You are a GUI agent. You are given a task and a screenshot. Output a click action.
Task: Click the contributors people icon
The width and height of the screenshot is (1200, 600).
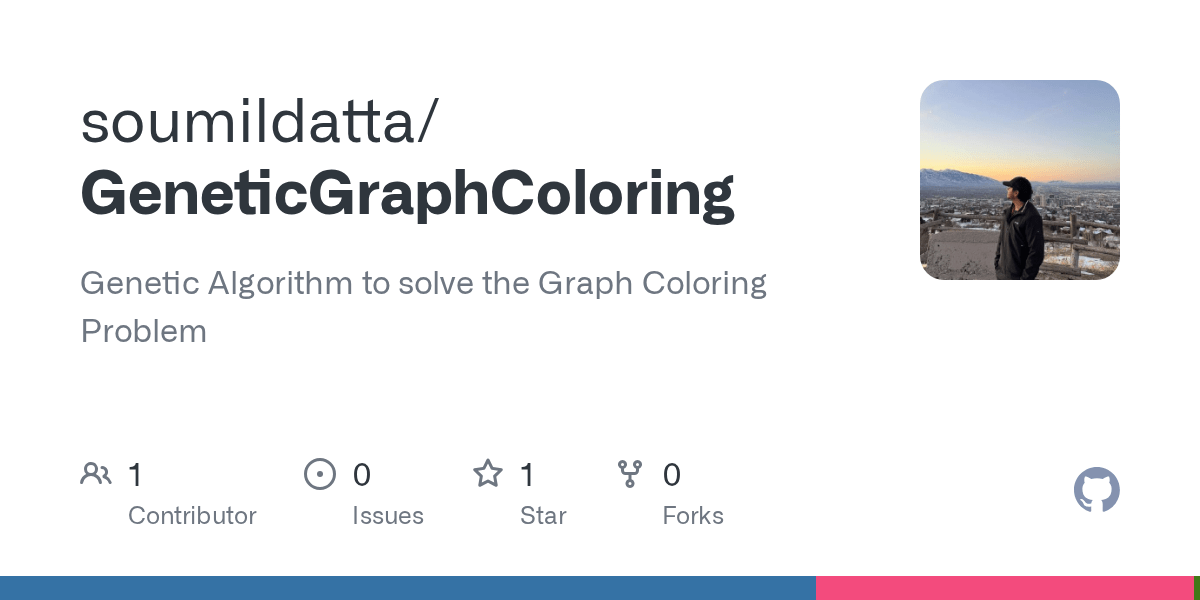(x=96, y=474)
